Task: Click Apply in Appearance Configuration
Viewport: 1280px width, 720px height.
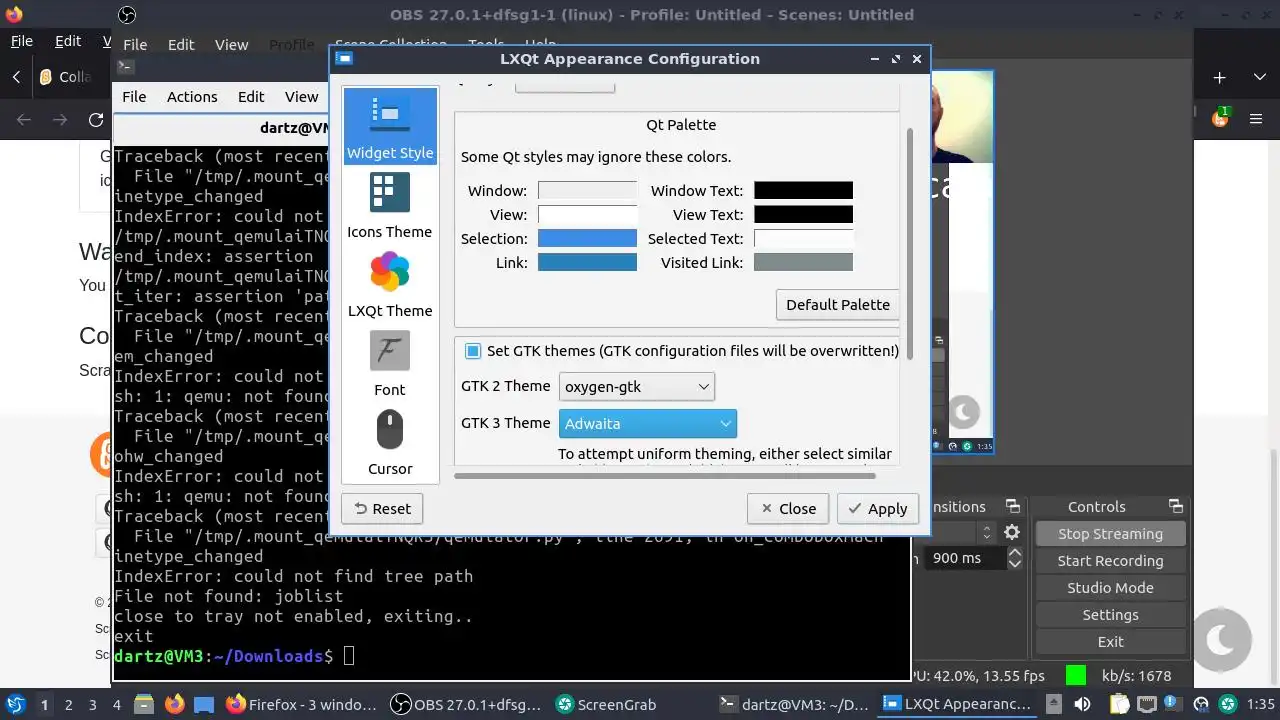Action: [x=878, y=508]
